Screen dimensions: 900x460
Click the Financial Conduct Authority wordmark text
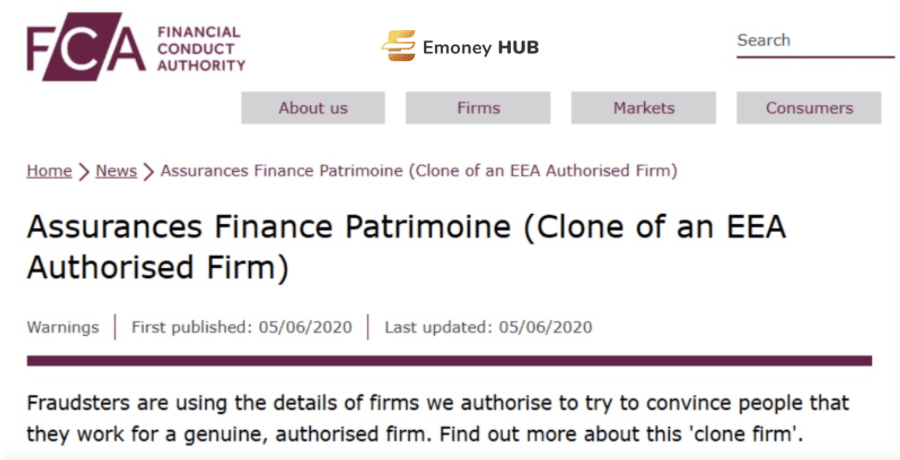pyautogui.click(x=201, y=48)
